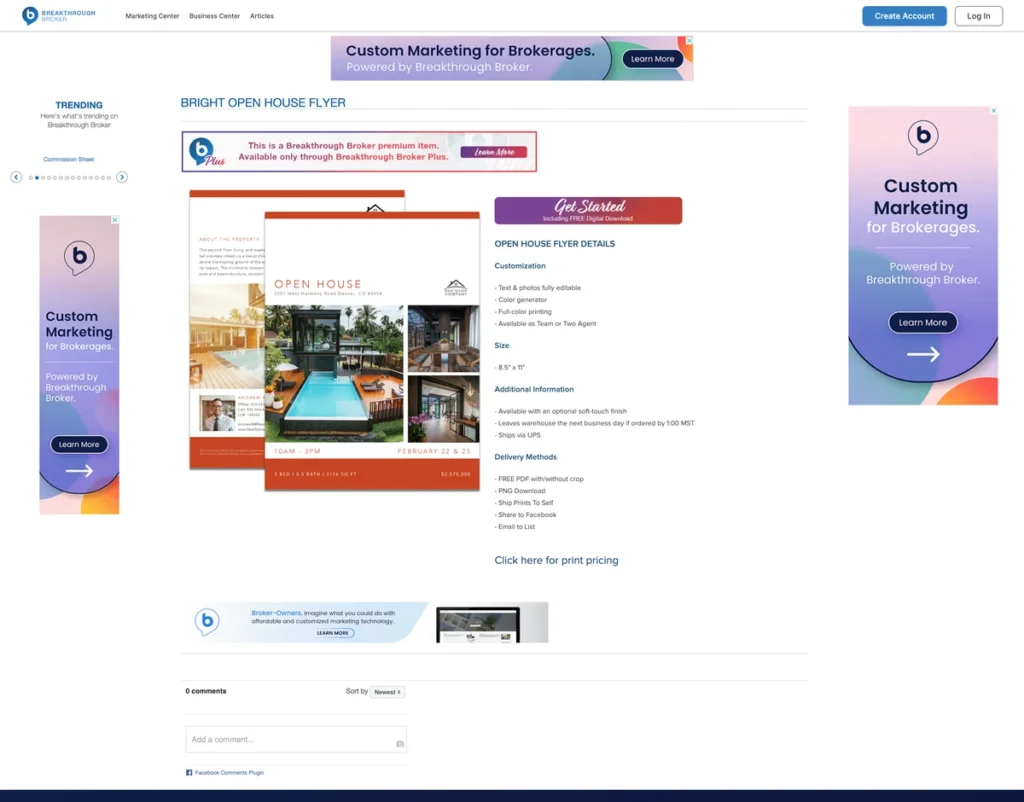This screenshot has height=802, width=1024.
Task: Click the arrow icon below Learn More in right ad
Action: [921, 352]
